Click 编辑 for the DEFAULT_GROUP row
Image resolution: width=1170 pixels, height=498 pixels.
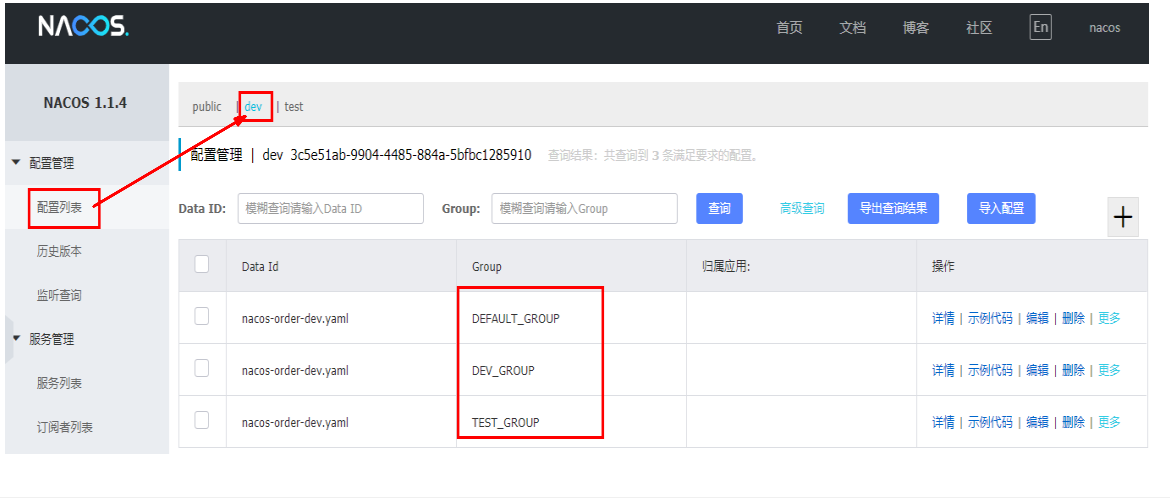click(1037, 318)
